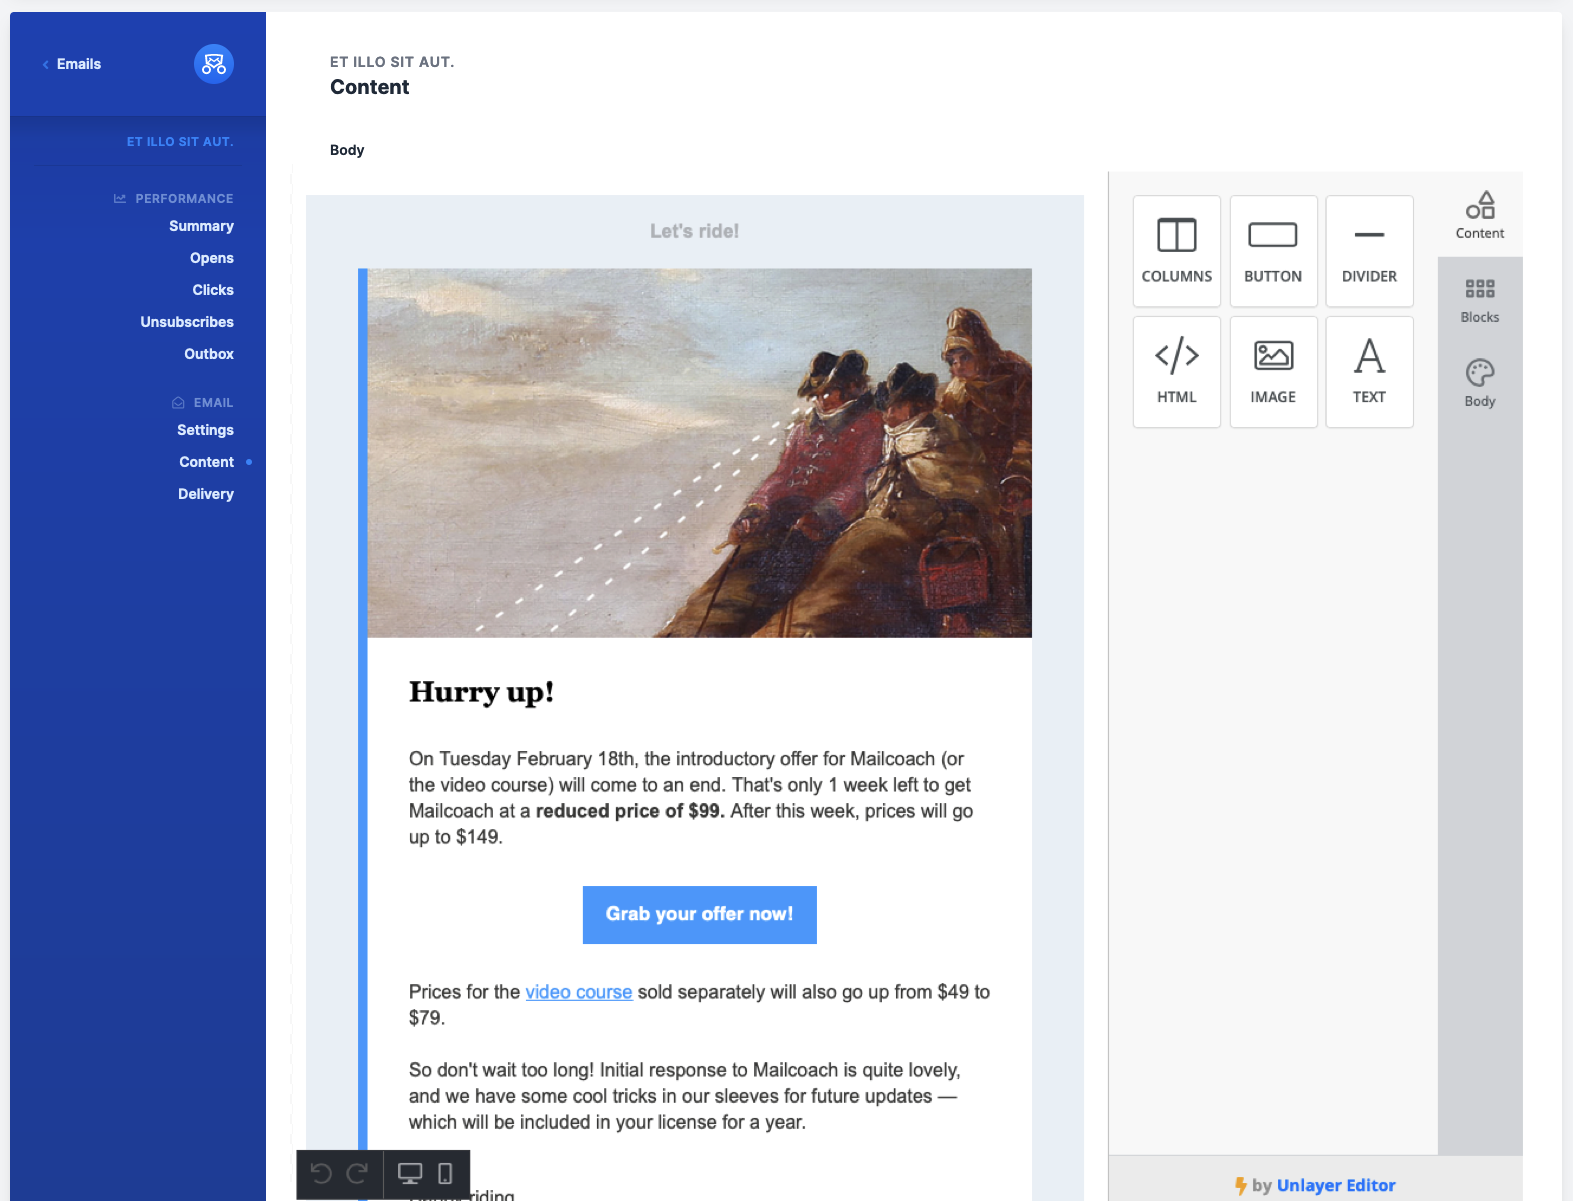This screenshot has height=1201, width=1573.
Task: Select the Divider content block
Action: (1369, 251)
